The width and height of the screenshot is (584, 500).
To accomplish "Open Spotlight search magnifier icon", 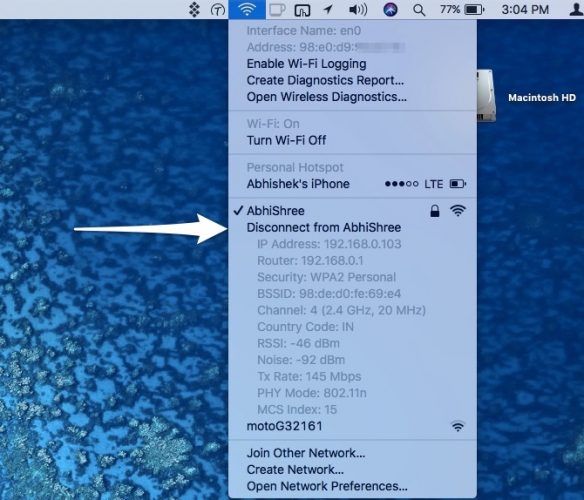I will coord(419,10).
